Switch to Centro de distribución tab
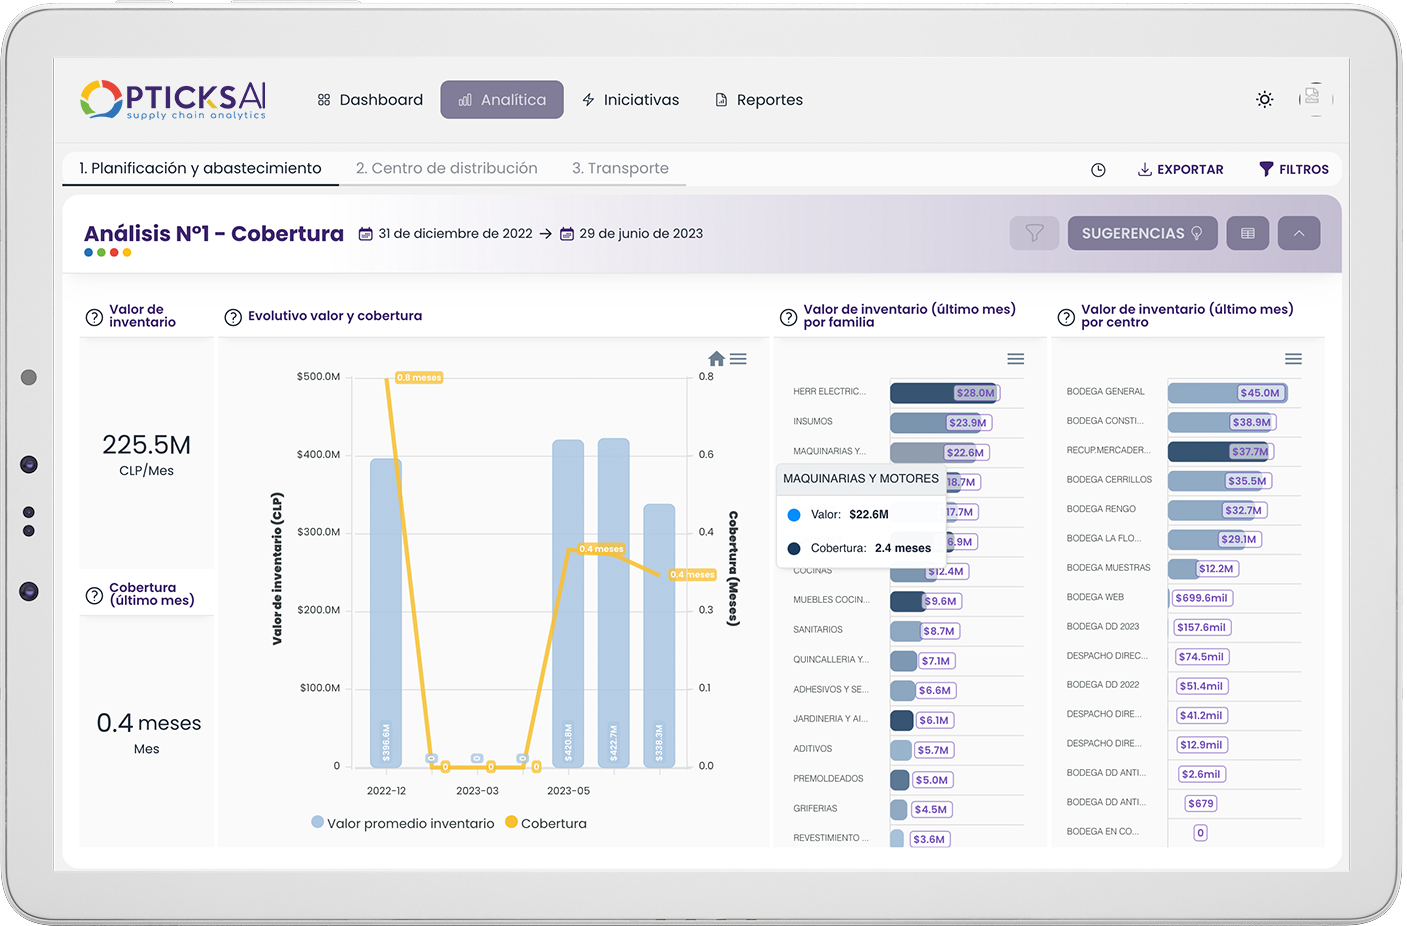The height and width of the screenshot is (926, 1407). 446,168
